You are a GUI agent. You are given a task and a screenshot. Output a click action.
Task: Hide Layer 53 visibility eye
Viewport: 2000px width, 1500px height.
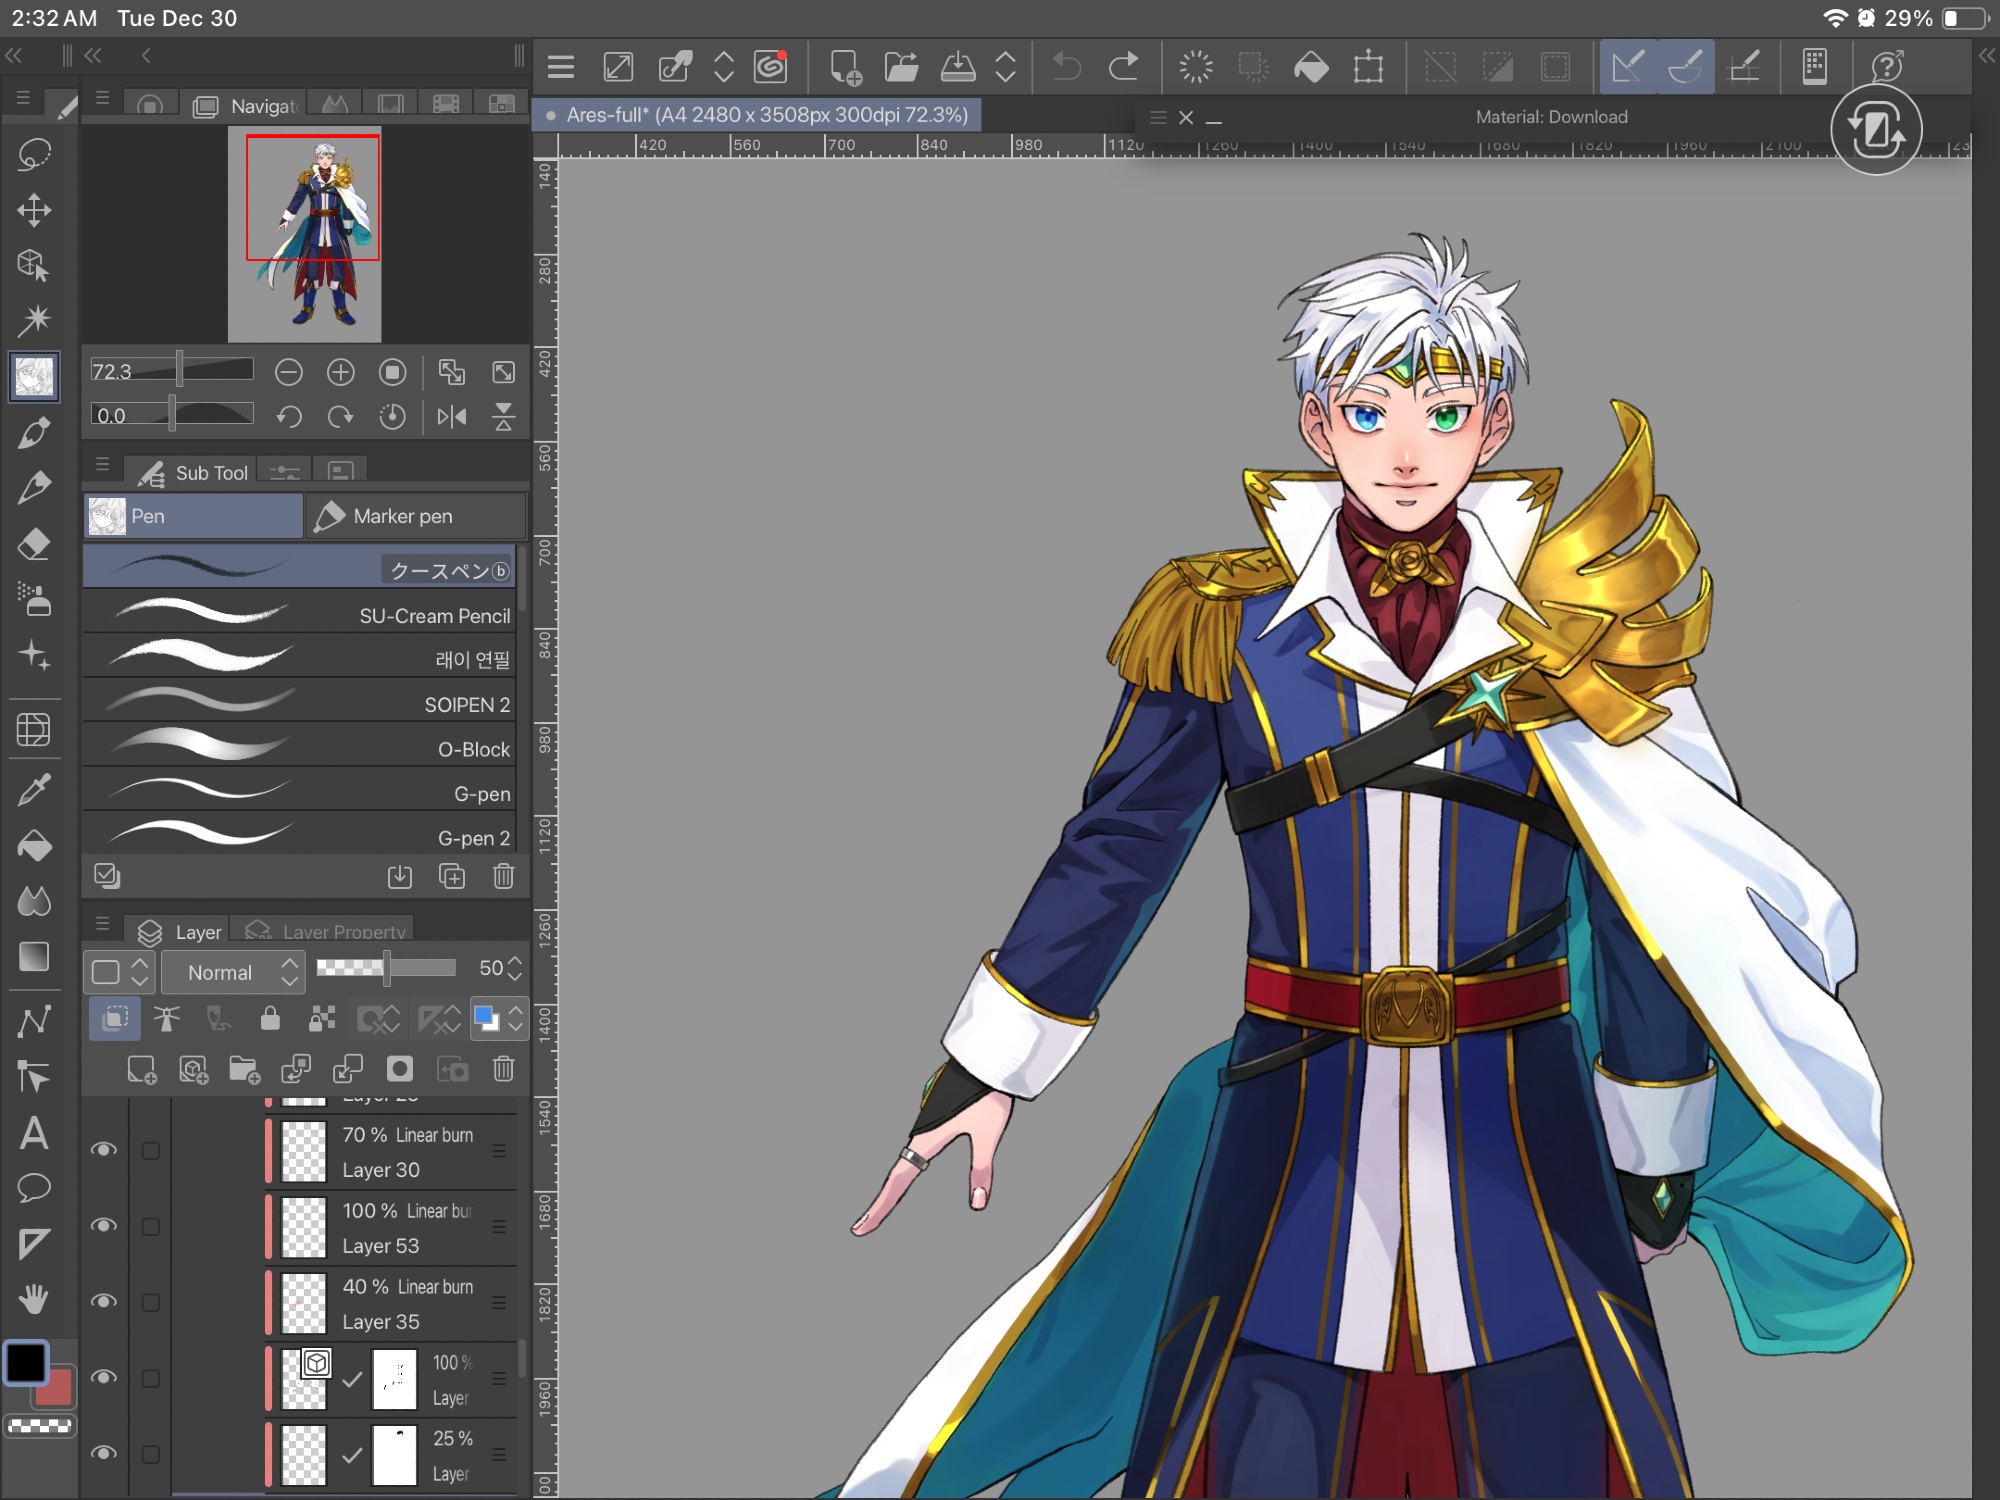(x=104, y=1226)
